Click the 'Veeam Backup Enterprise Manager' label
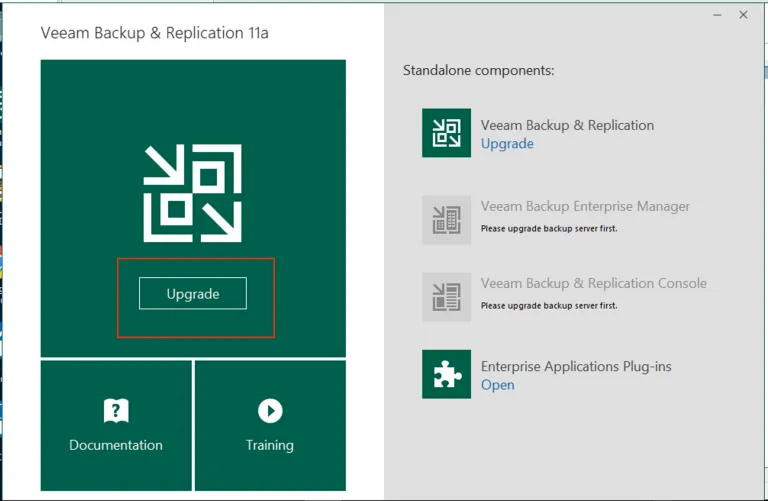 coord(585,206)
